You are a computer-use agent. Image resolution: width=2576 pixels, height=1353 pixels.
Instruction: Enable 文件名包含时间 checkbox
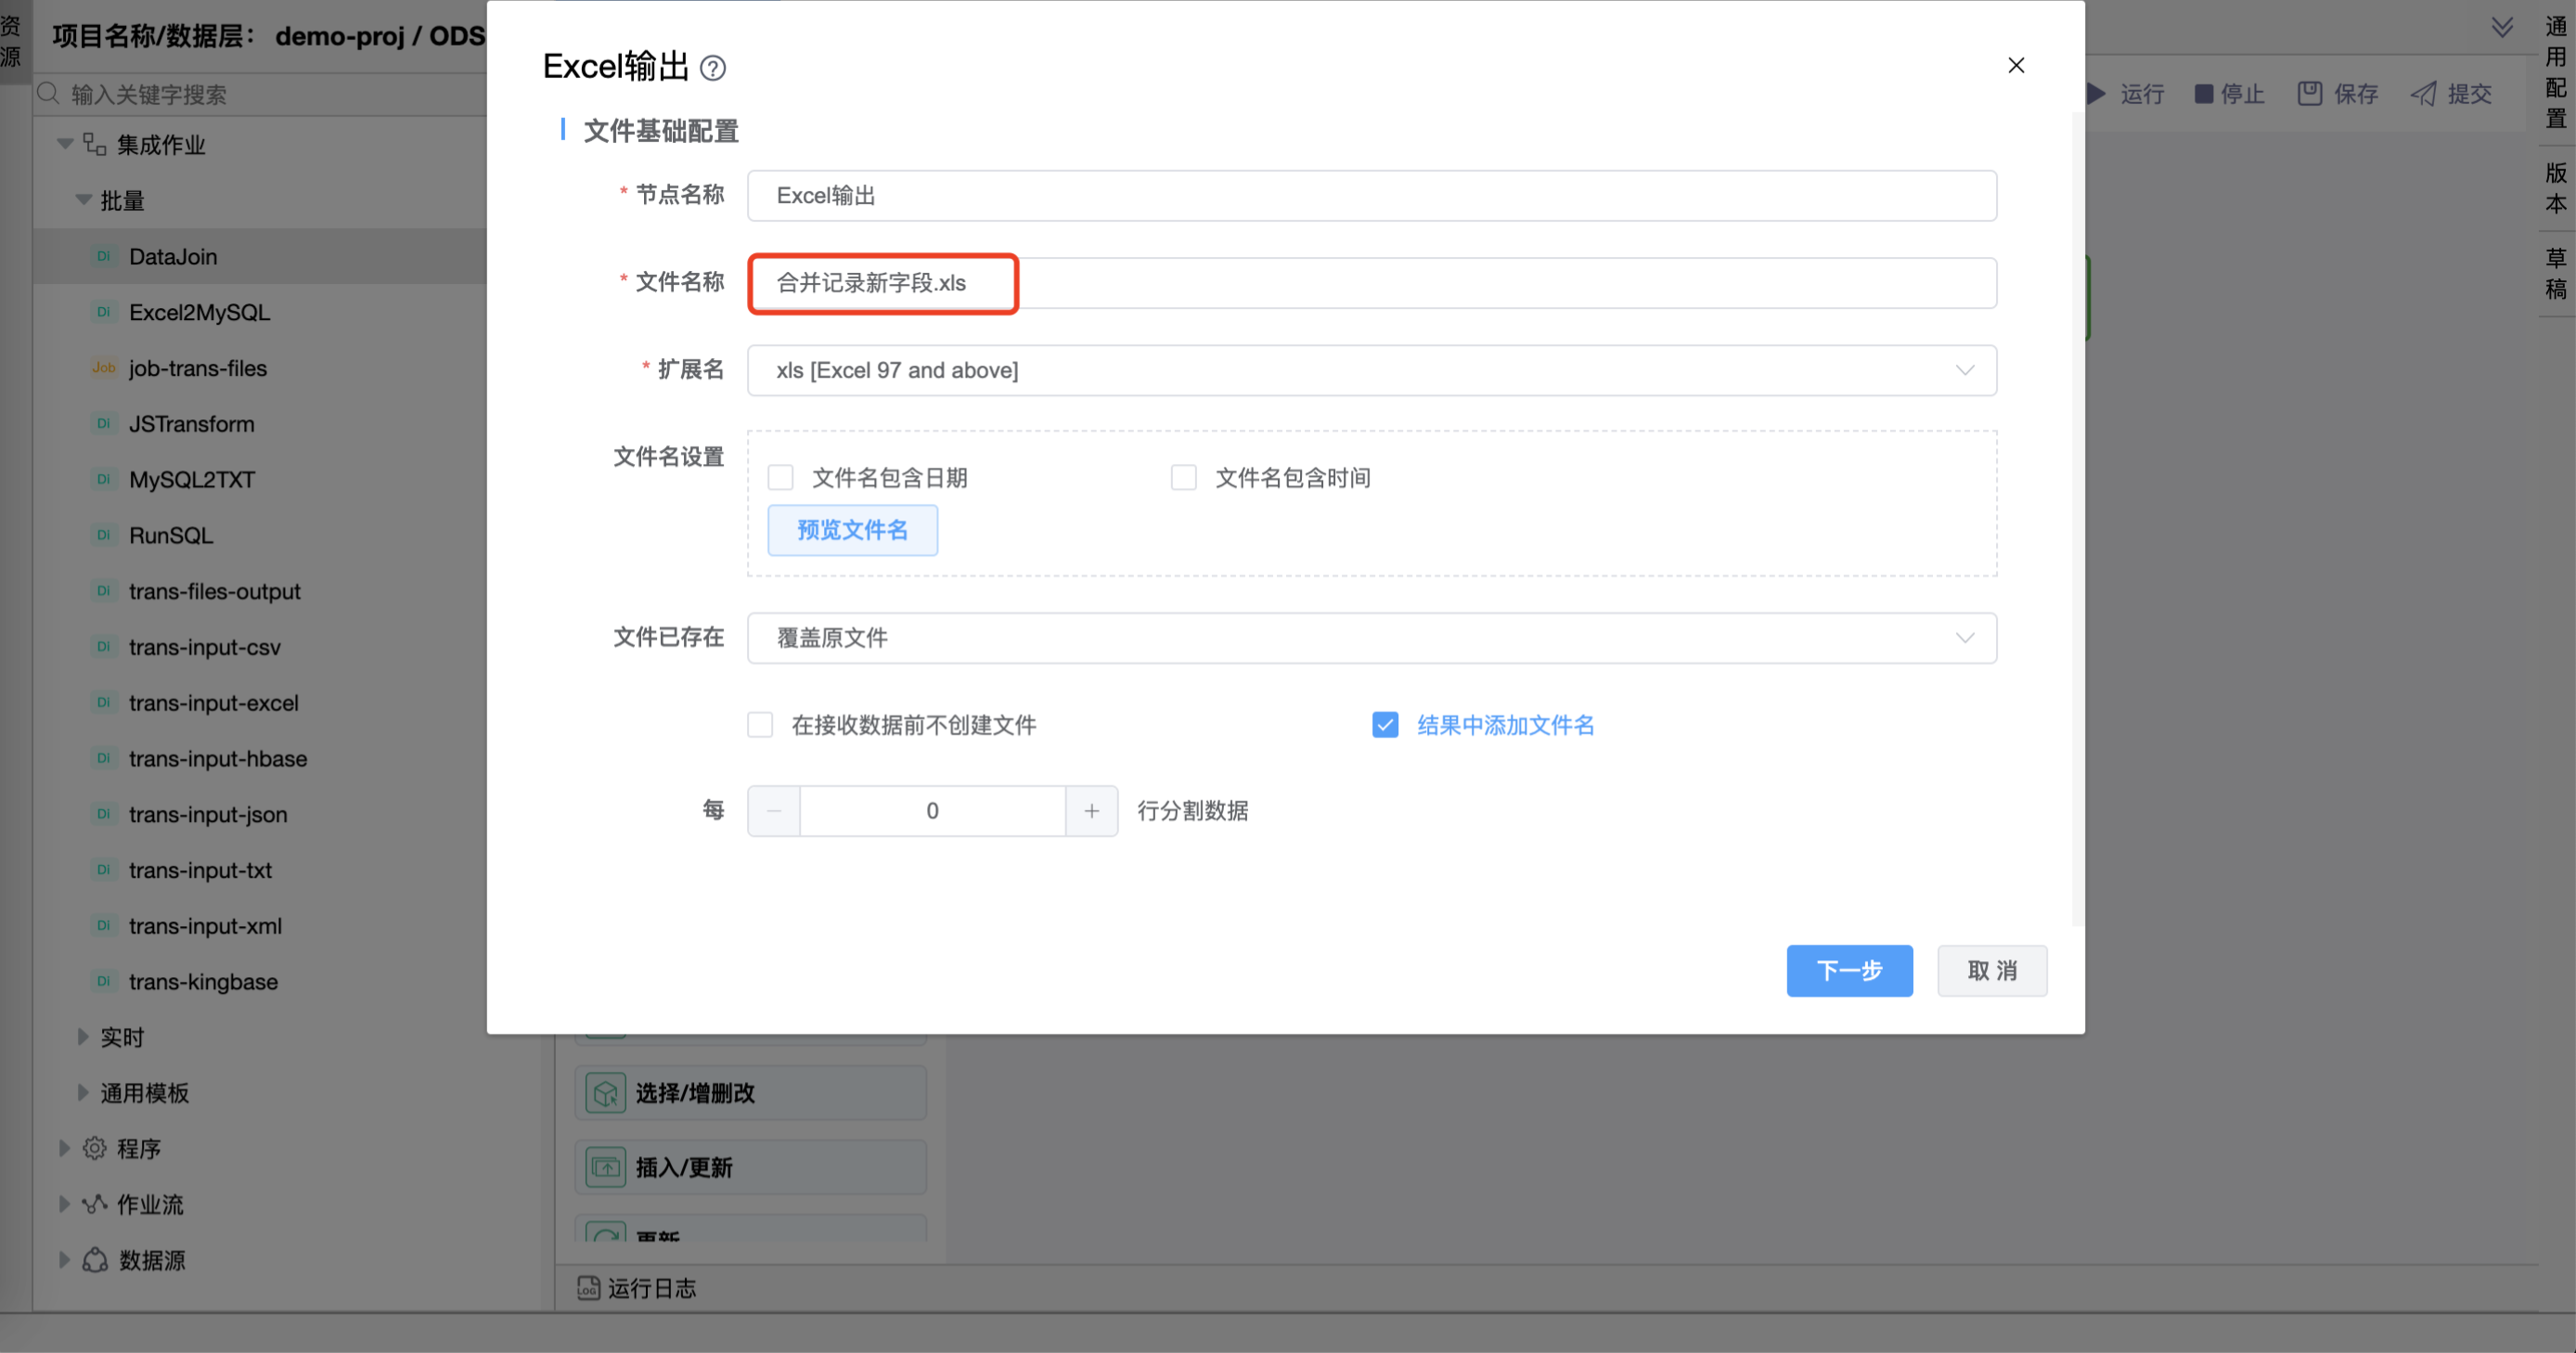pyautogui.click(x=1183, y=478)
